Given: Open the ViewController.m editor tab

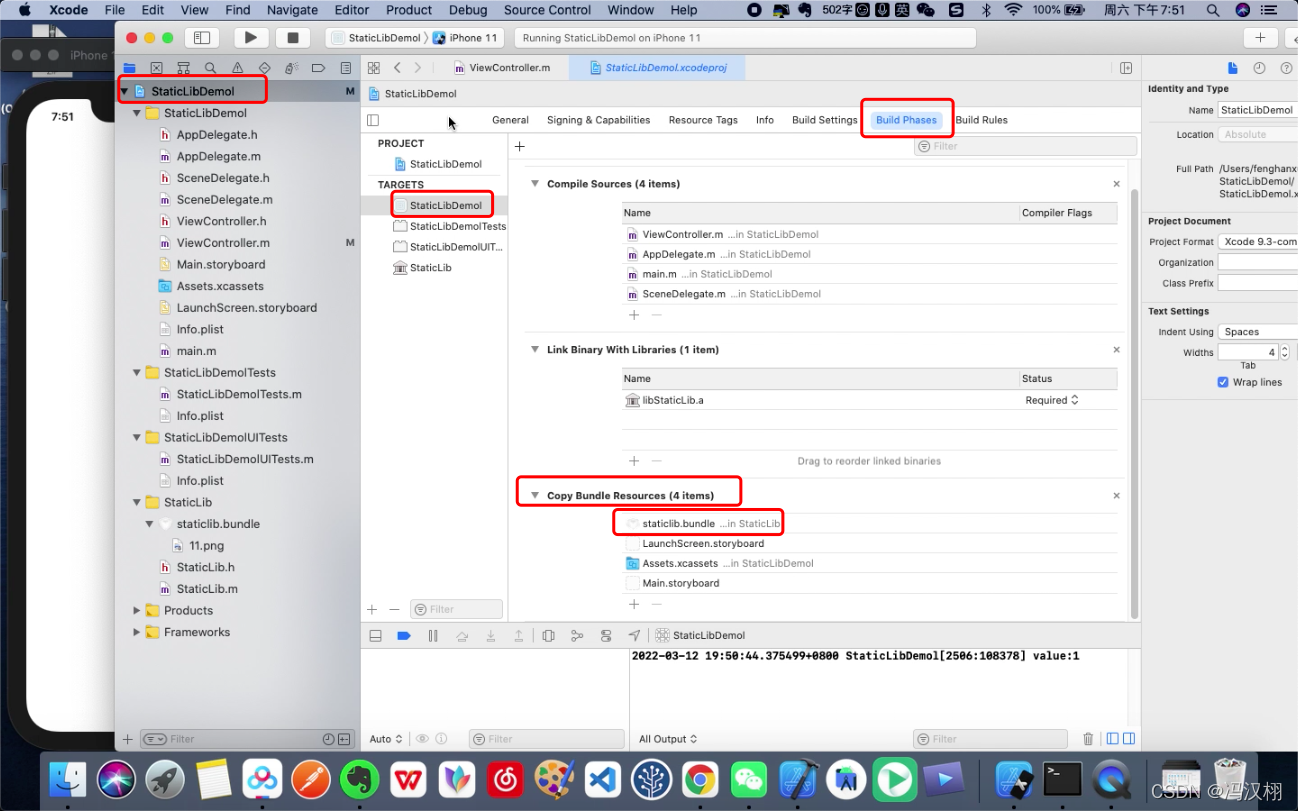Looking at the screenshot, I should click(x=502, y=68).
